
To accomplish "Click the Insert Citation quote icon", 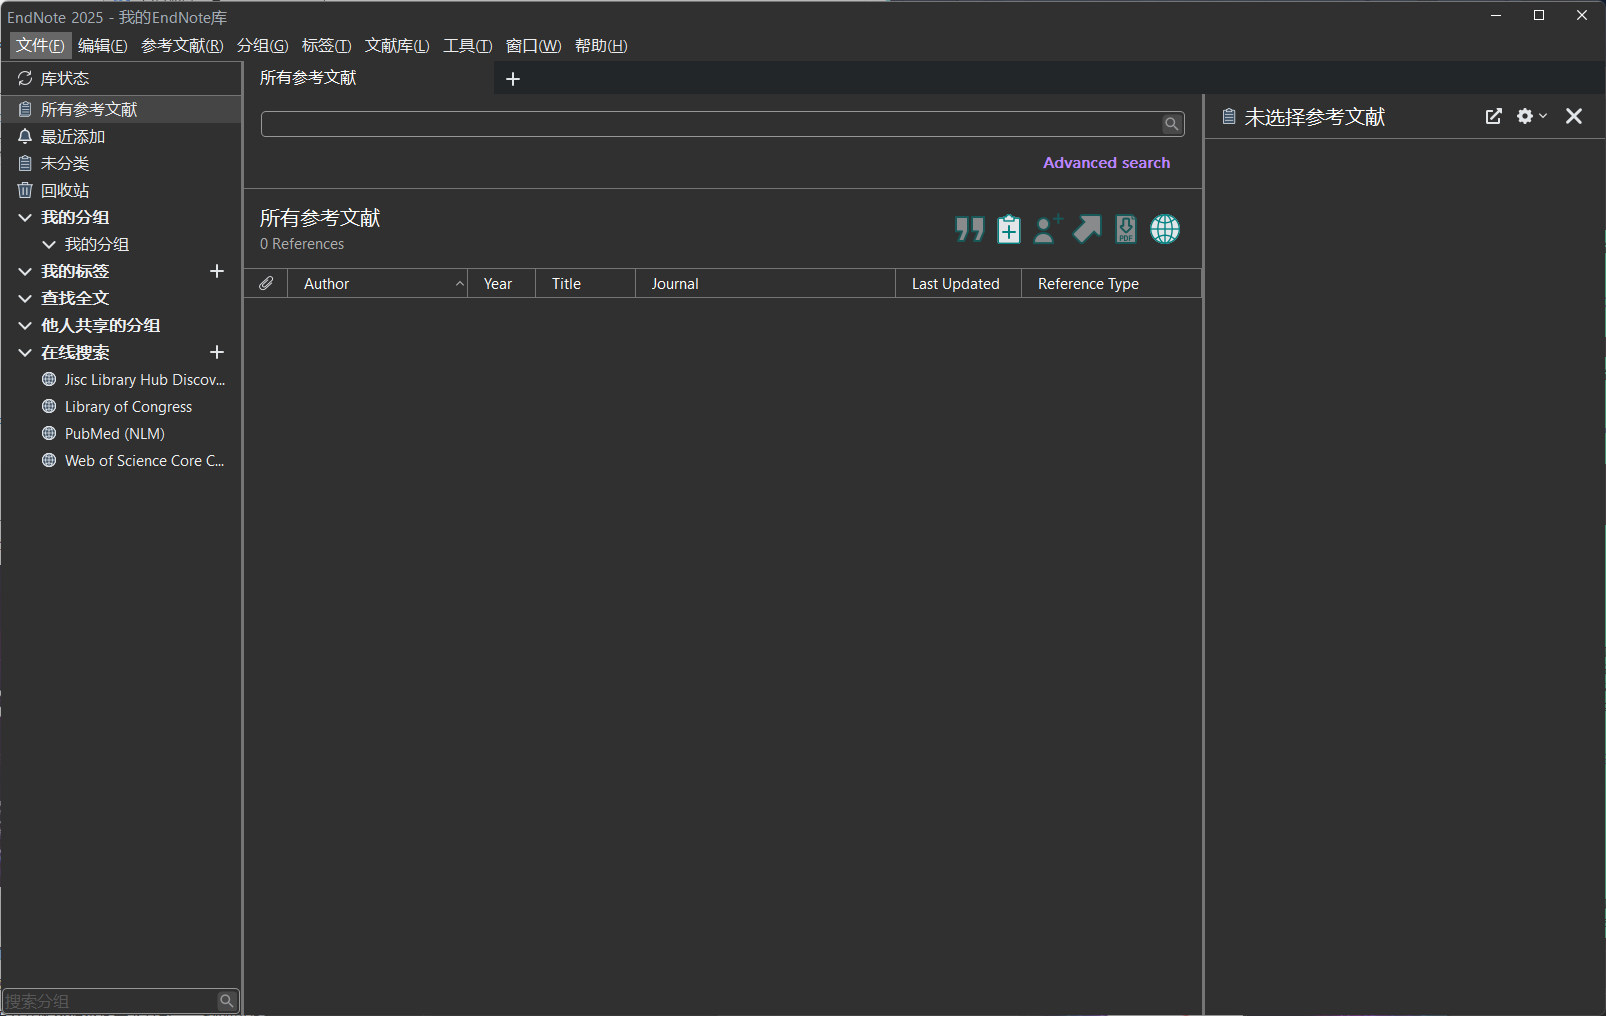I will tap(969, 229).
